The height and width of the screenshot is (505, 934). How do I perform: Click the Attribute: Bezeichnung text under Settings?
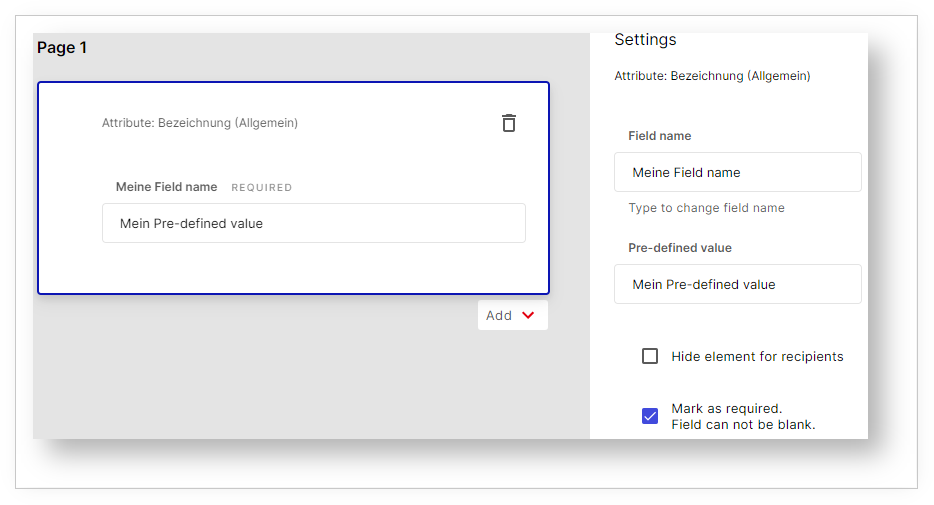pyautogui.click(x=712, y=76)
